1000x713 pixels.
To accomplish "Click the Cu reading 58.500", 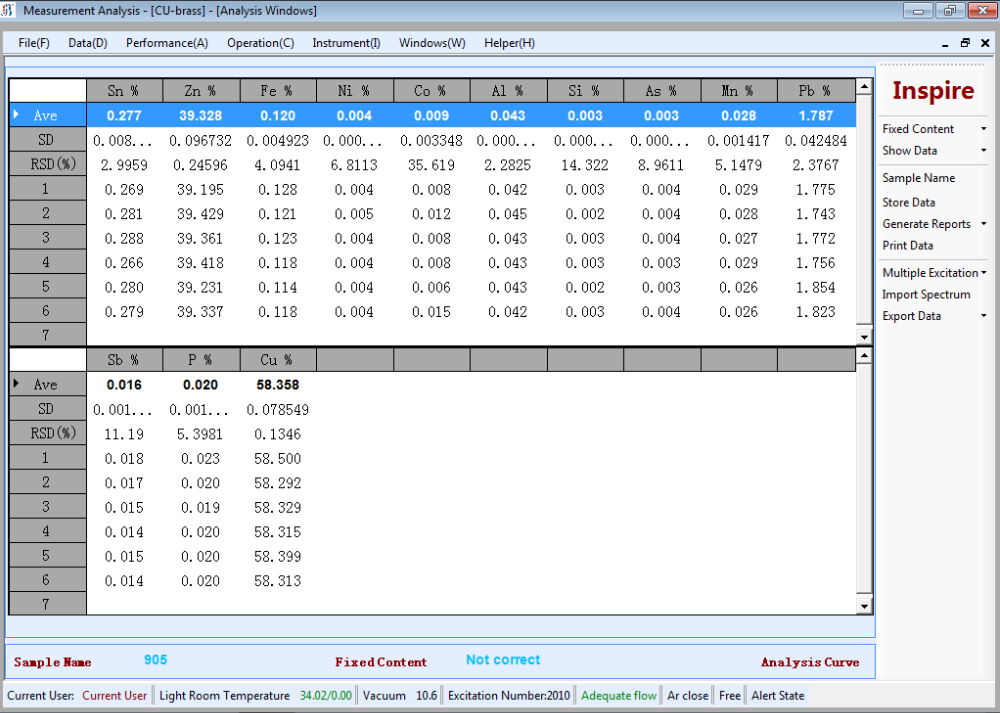I will click(277, 459).
